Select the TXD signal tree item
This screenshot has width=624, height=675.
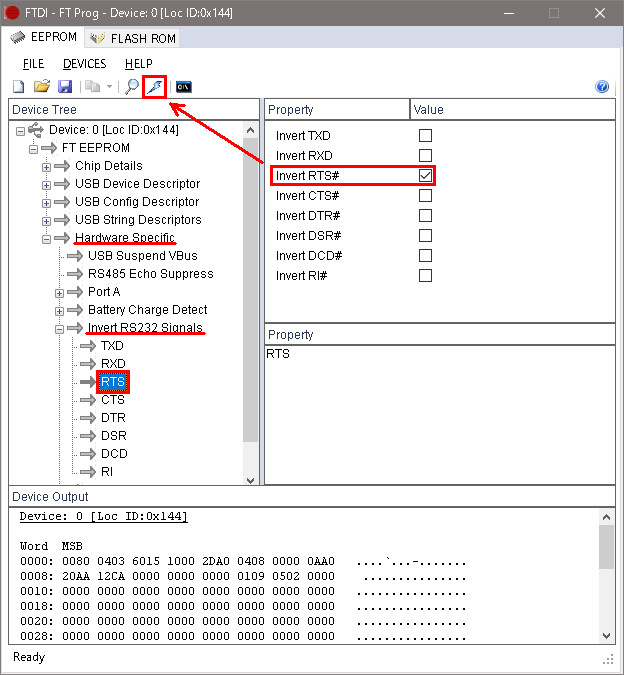[112, 346]
